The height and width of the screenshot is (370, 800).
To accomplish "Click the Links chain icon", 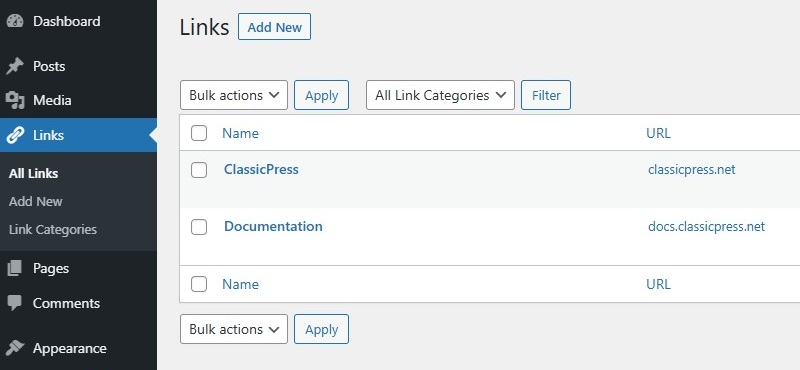I will 15,135.
